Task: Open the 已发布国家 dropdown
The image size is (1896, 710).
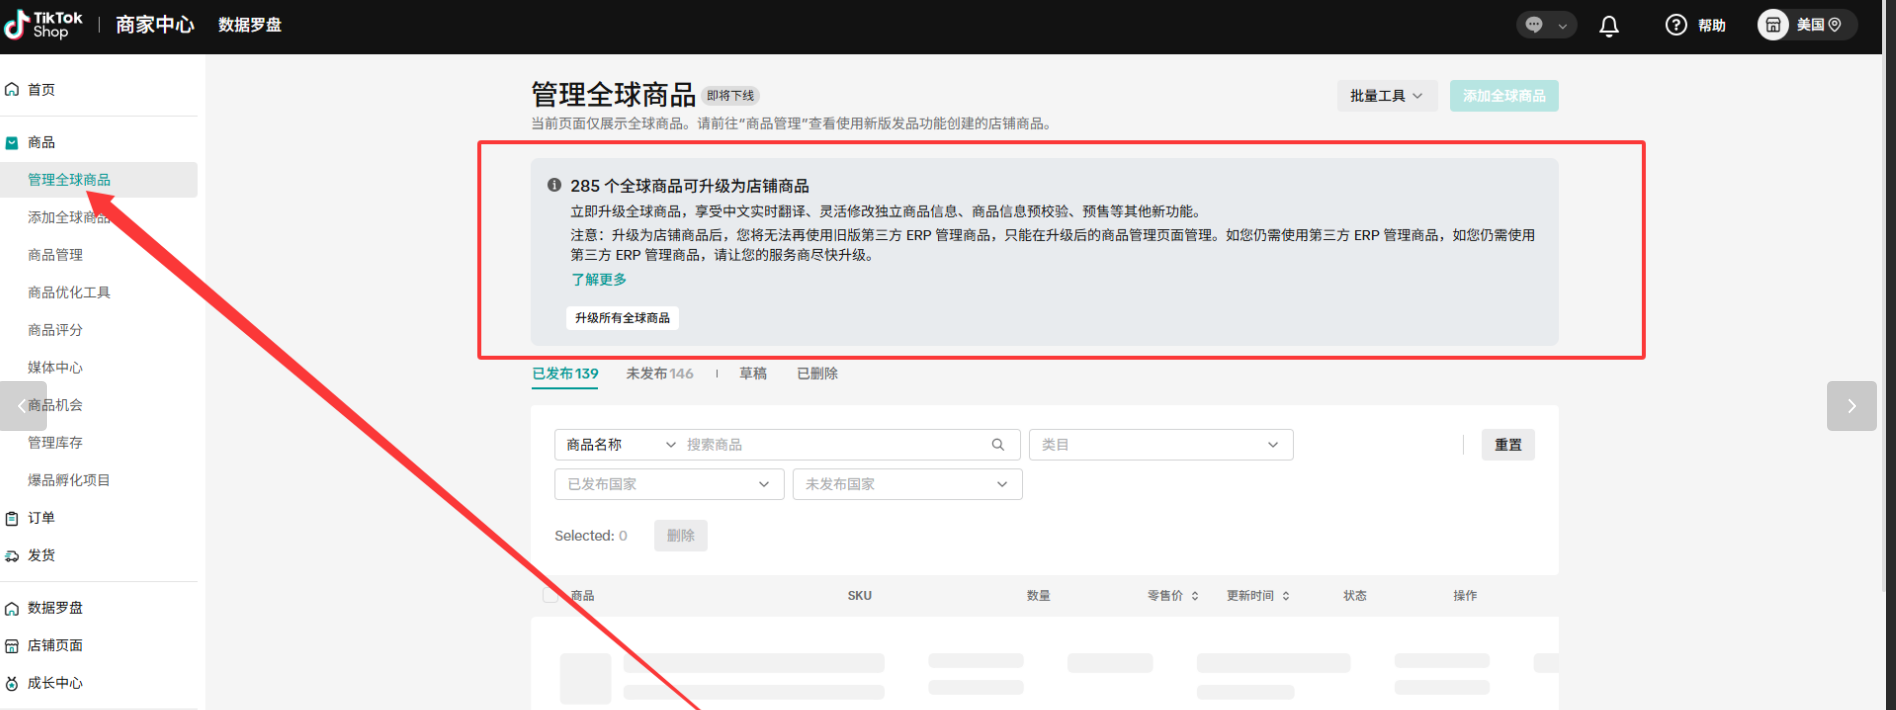Action: pos(669,484)
